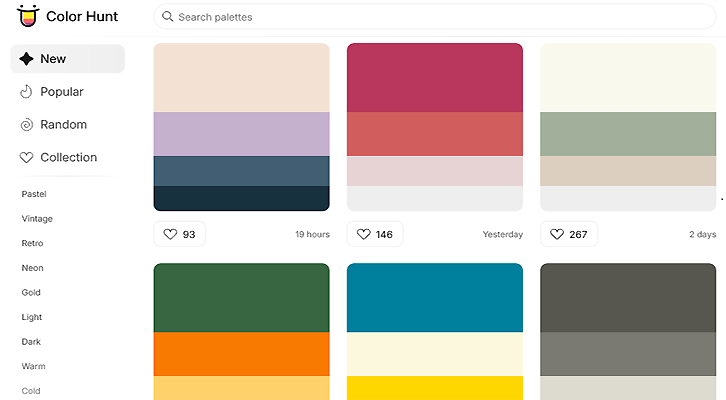Viewport: 726px width, 400px height.
Task: Select the light amber swatch below orange
Action: pyautogui.click(x=242, y=388)
